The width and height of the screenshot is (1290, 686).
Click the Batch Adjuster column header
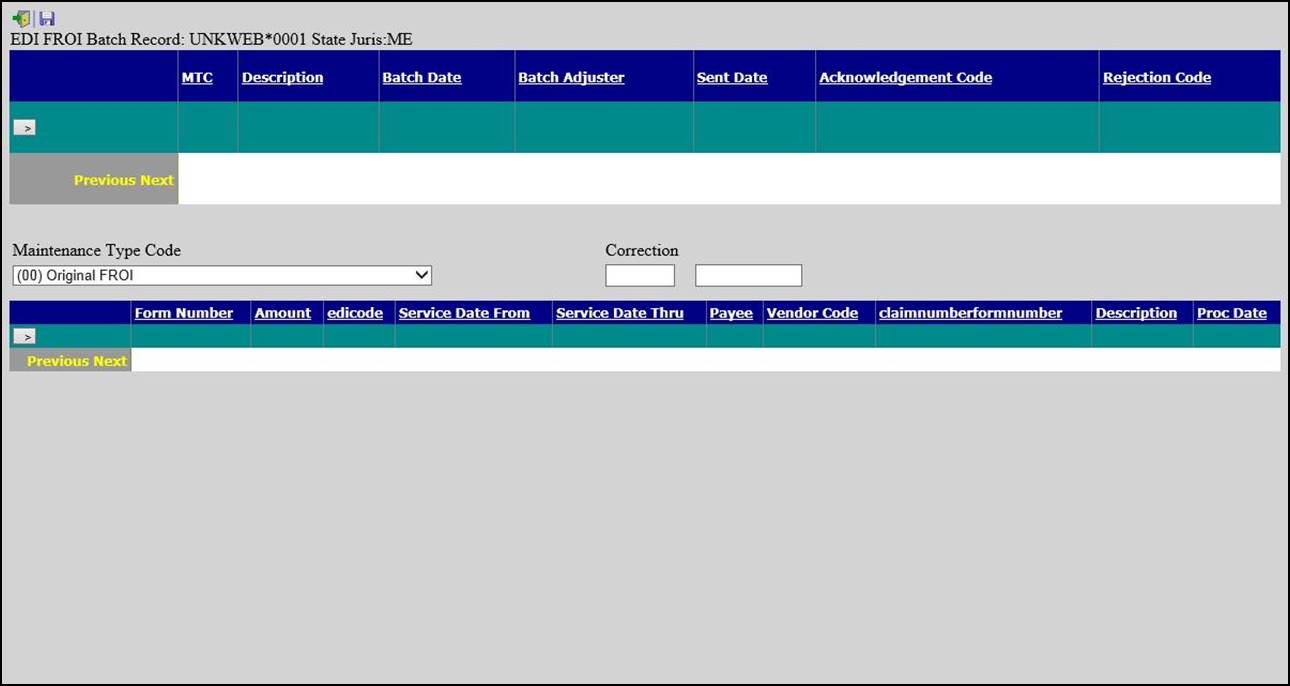[x=571, y=77]
